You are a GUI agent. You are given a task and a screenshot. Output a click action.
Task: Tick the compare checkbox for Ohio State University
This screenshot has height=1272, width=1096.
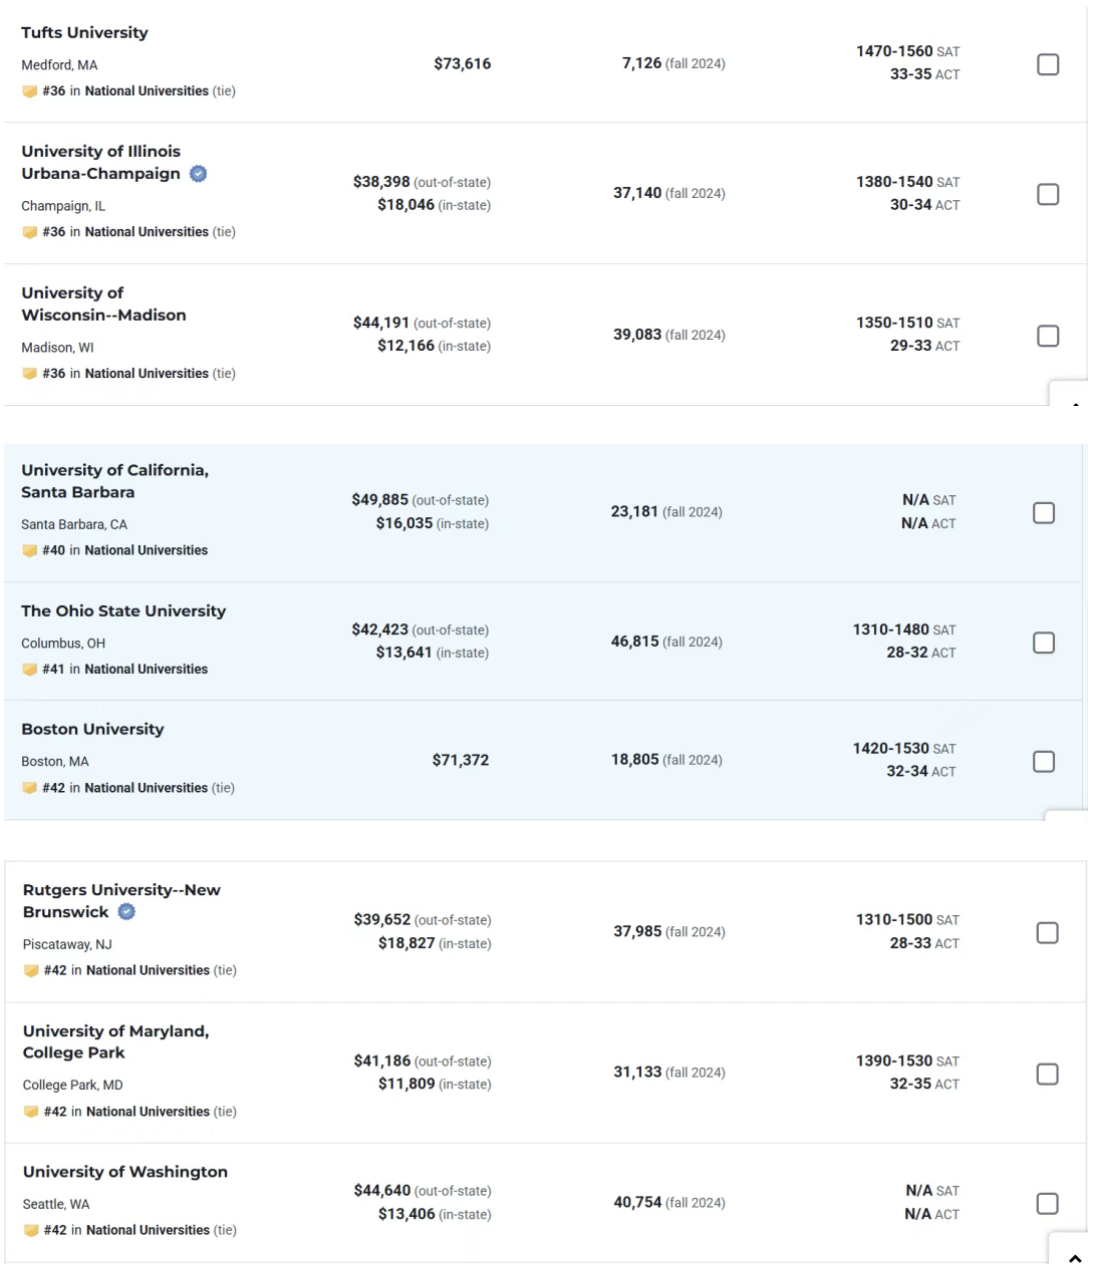point(1043,642)
